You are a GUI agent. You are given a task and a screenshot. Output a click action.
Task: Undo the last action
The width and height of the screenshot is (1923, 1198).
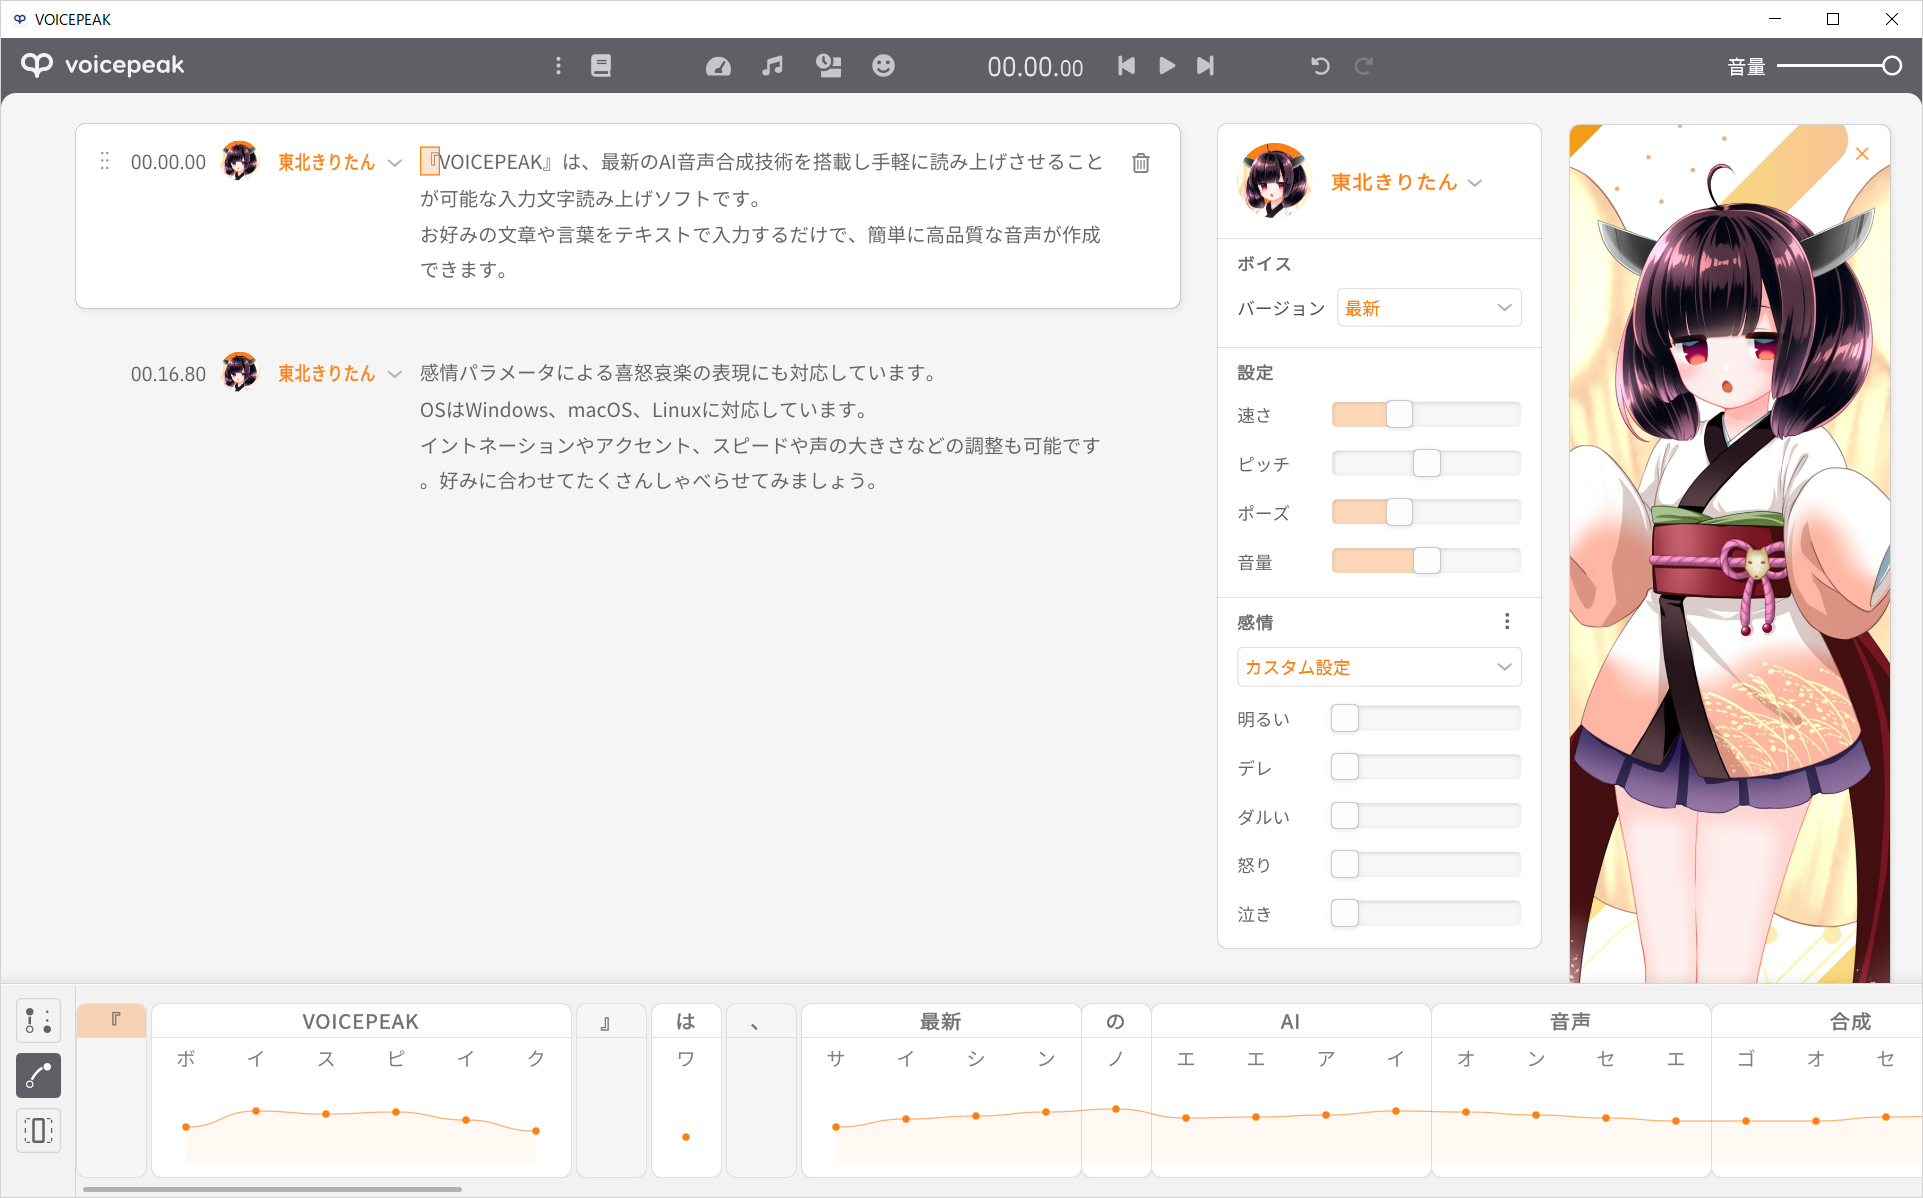coord(1320,66)
